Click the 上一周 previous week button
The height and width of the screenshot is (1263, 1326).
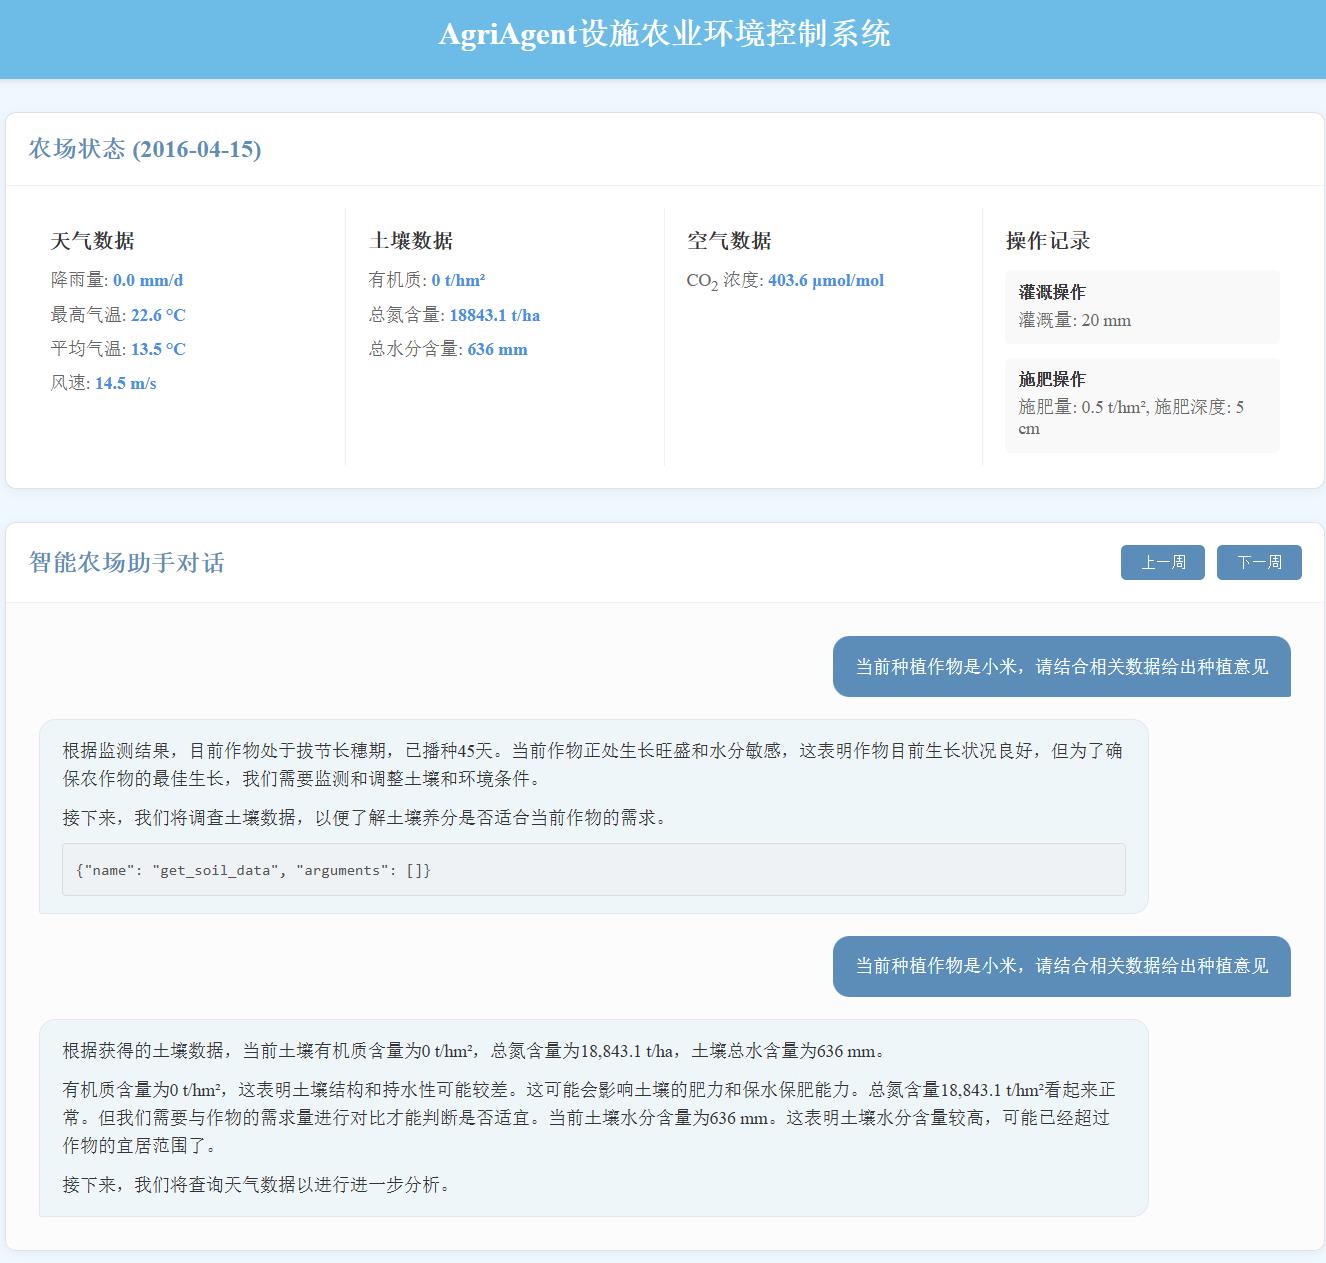[1162, 562]
